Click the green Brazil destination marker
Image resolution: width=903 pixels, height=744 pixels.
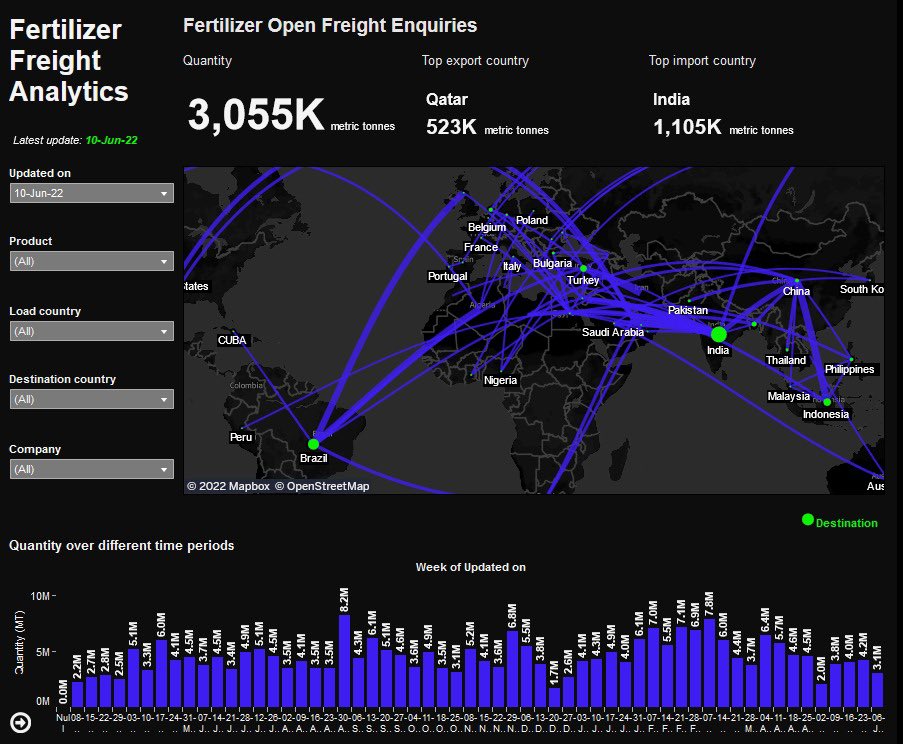pos(313,444)
